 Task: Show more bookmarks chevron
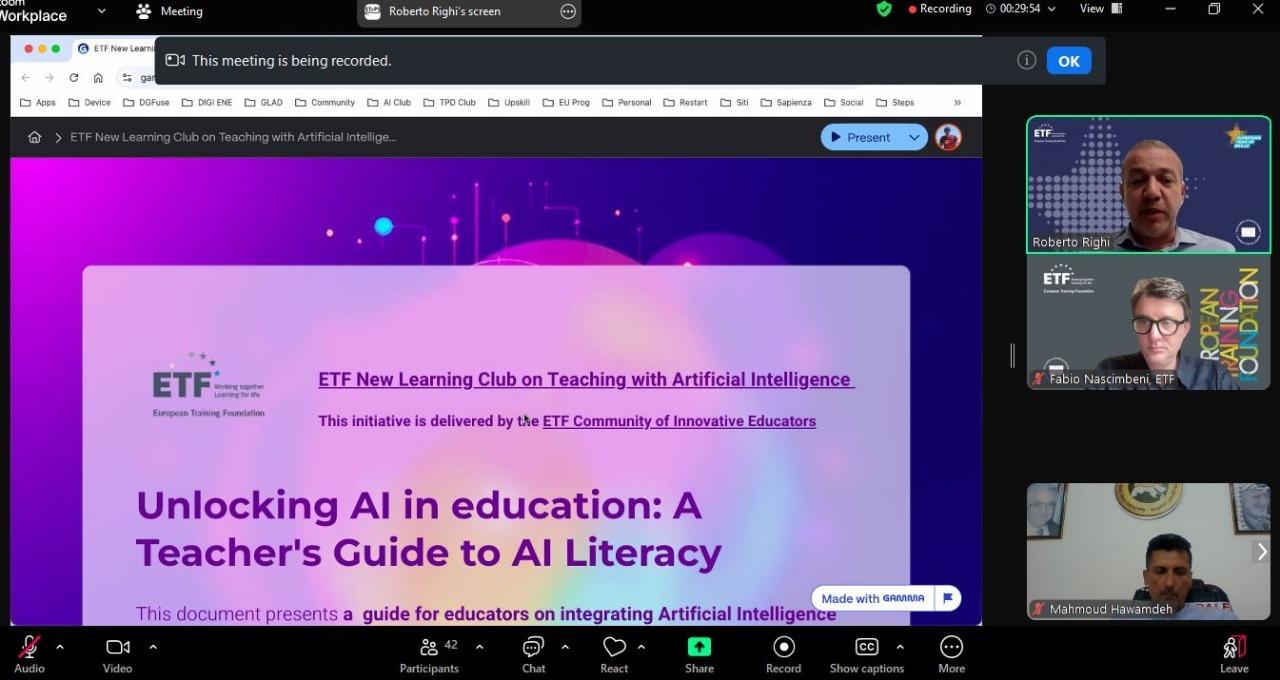click(x=957, y=102)
